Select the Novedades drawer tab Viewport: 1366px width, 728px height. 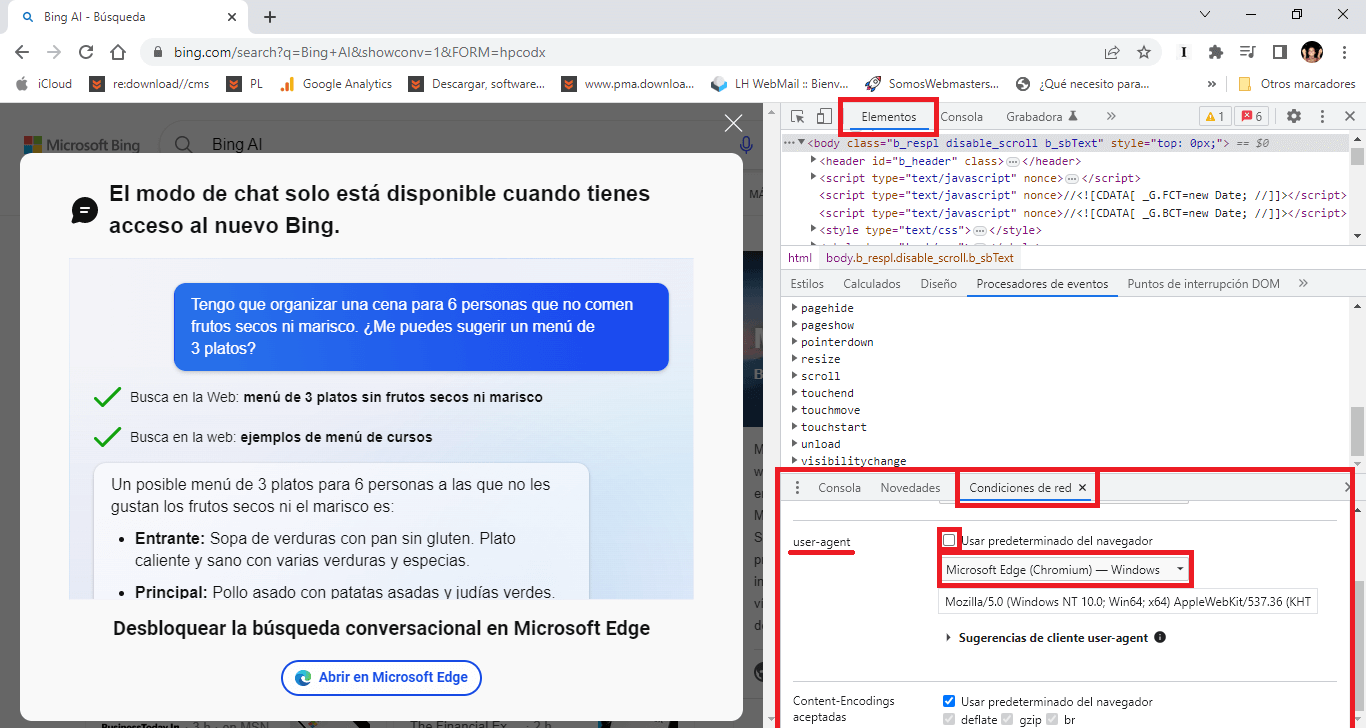910,488
